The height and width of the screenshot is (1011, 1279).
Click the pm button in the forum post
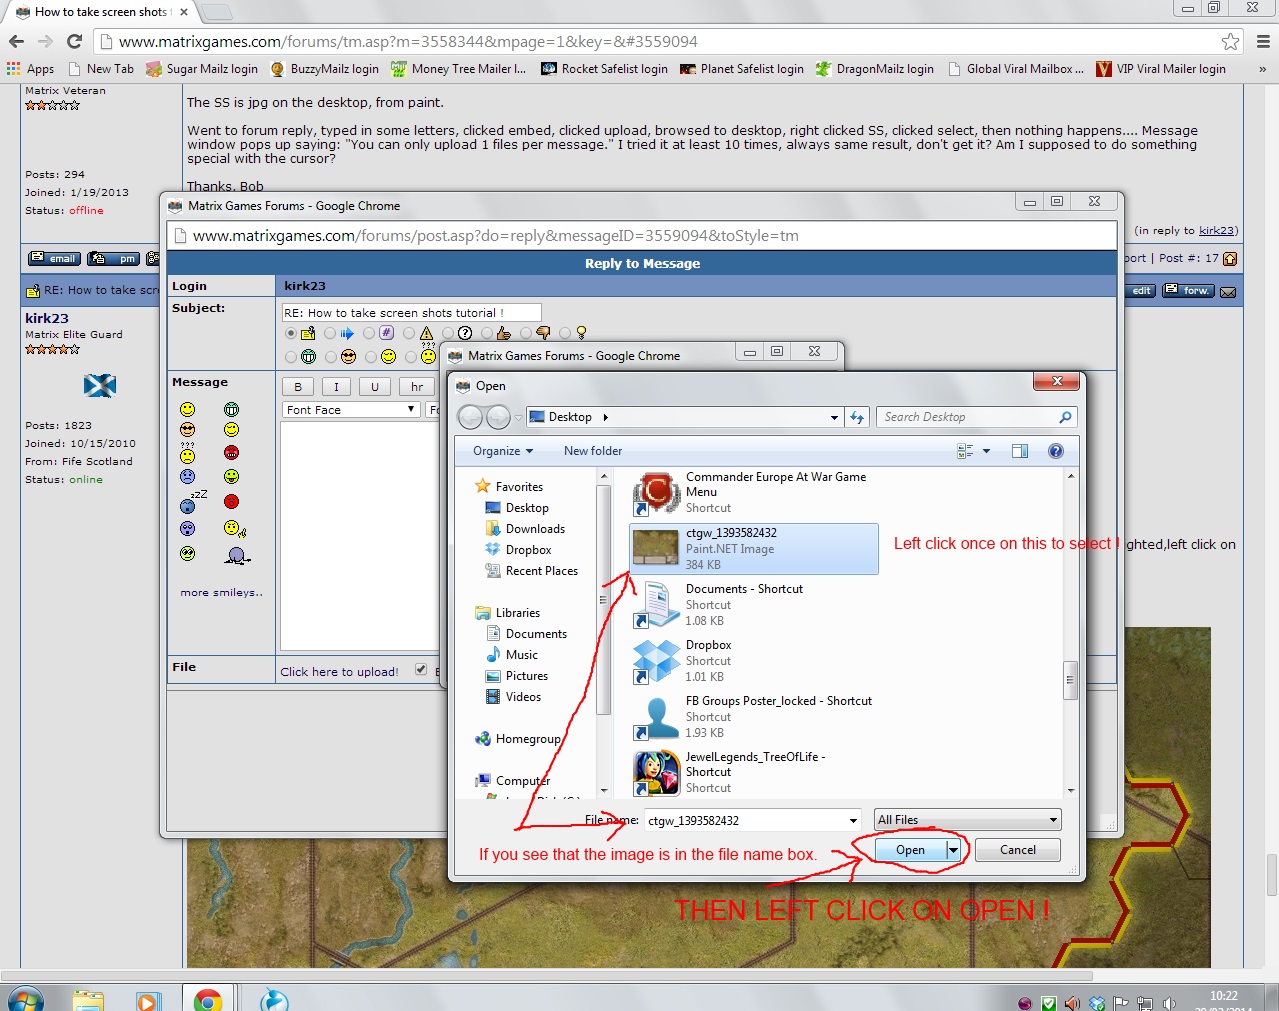(x=113, y=258)
